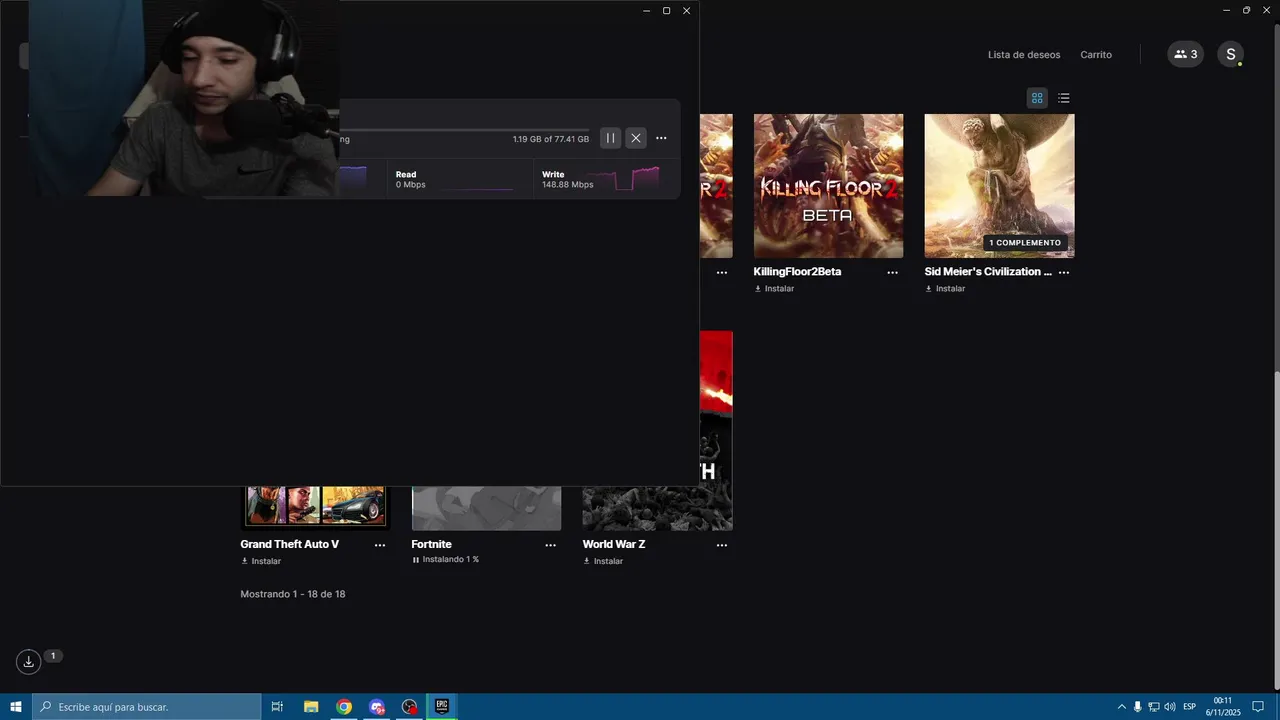
Task: Go to Lista de deseos
Action: coord(1024,55)
